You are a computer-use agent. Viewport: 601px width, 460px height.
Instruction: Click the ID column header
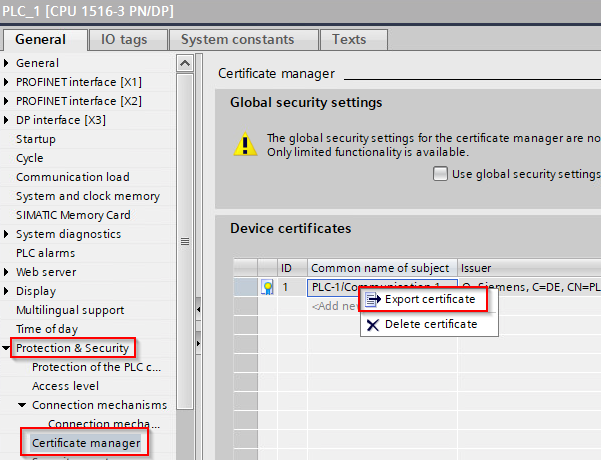(x=292, y=268)
